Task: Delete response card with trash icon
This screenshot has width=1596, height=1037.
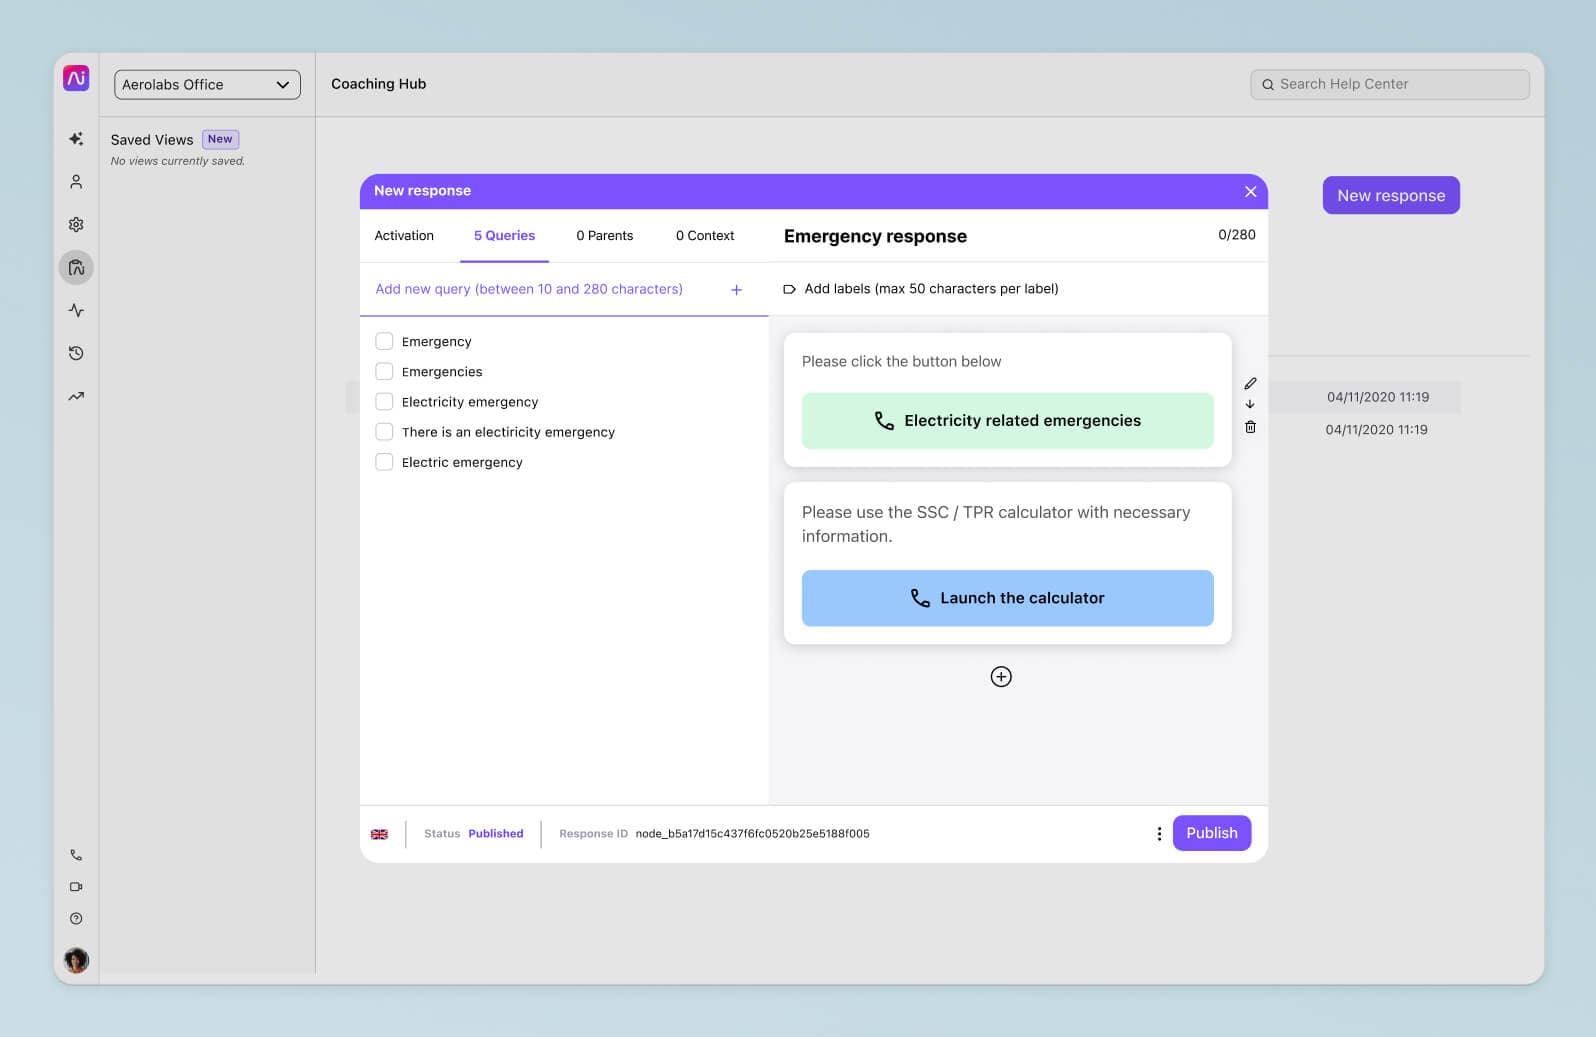Action: click(x=1250, y=427)
